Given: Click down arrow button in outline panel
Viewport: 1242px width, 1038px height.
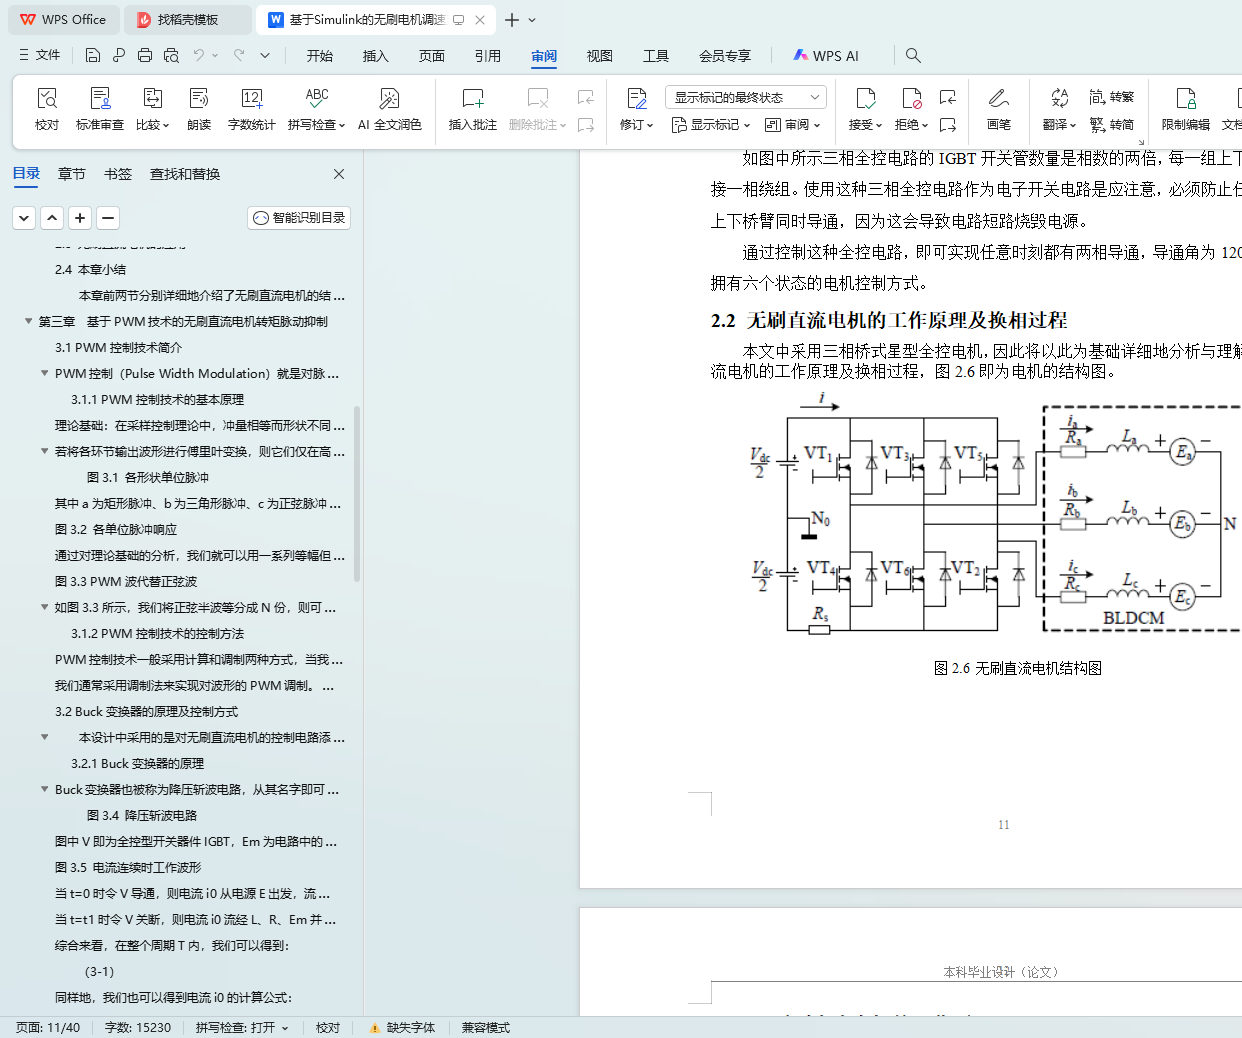Looking at the screenshot, I should pos(24,217).
